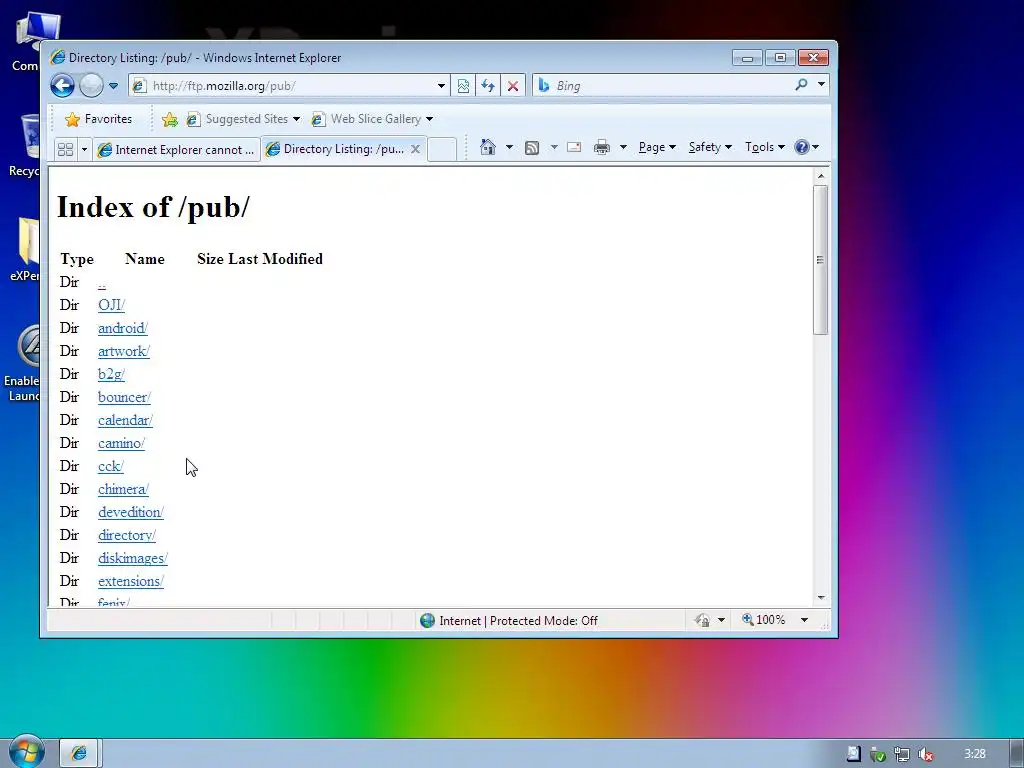Open the Page menu
The image size is (1024, 768).
click(657, 147)
